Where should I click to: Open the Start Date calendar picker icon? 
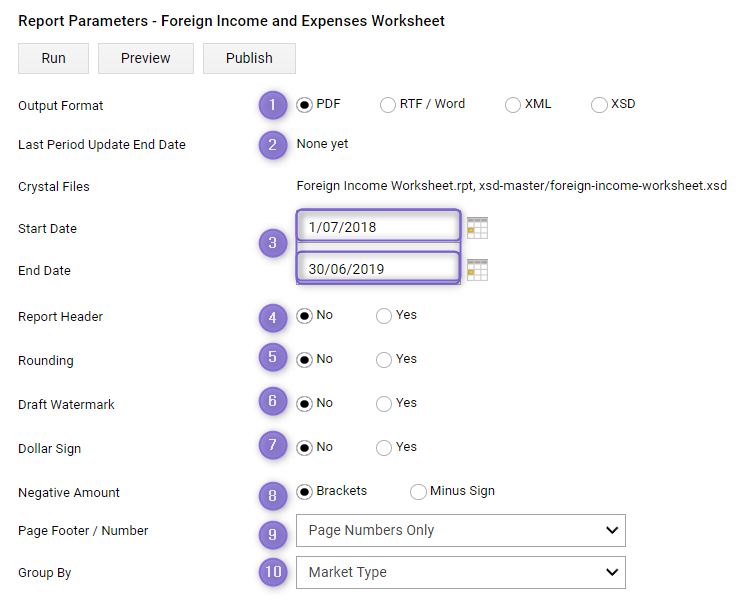(477, 228)
